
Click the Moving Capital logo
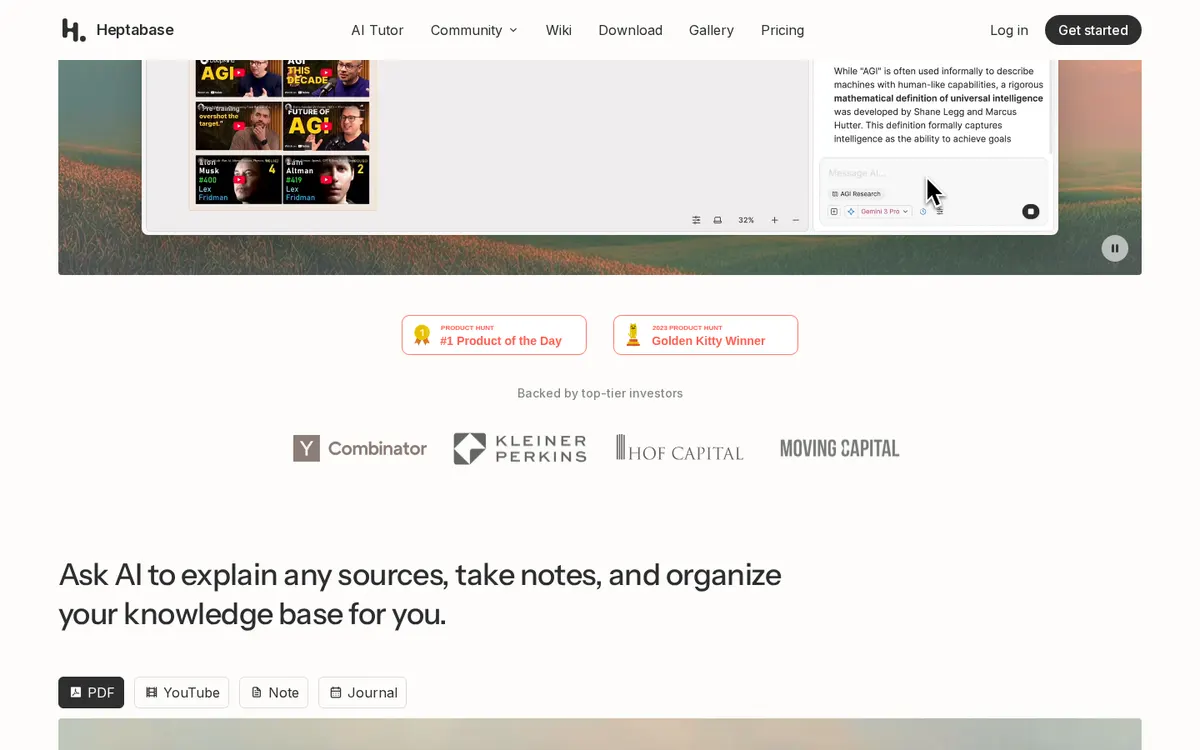(839, 448)
